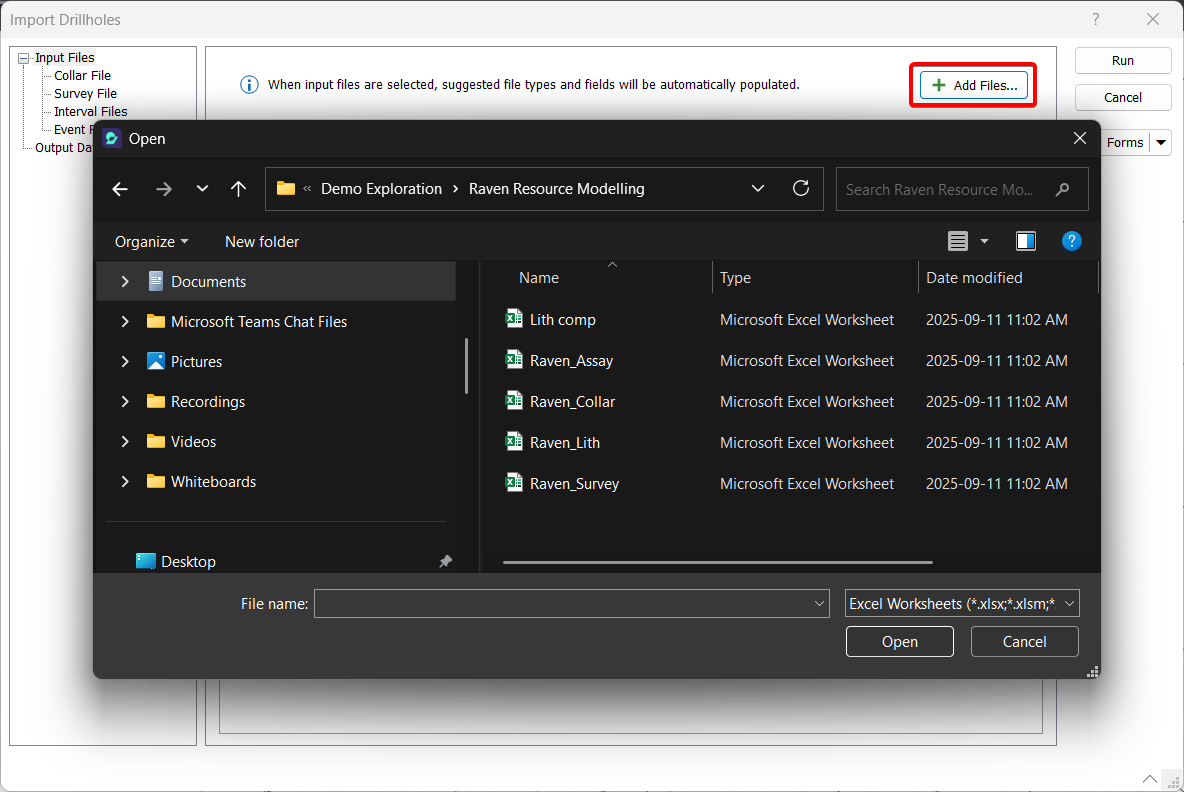Screen dimensions: 1184x792
Task: Toggle the preview pane icon
Action: [1026, 241]
